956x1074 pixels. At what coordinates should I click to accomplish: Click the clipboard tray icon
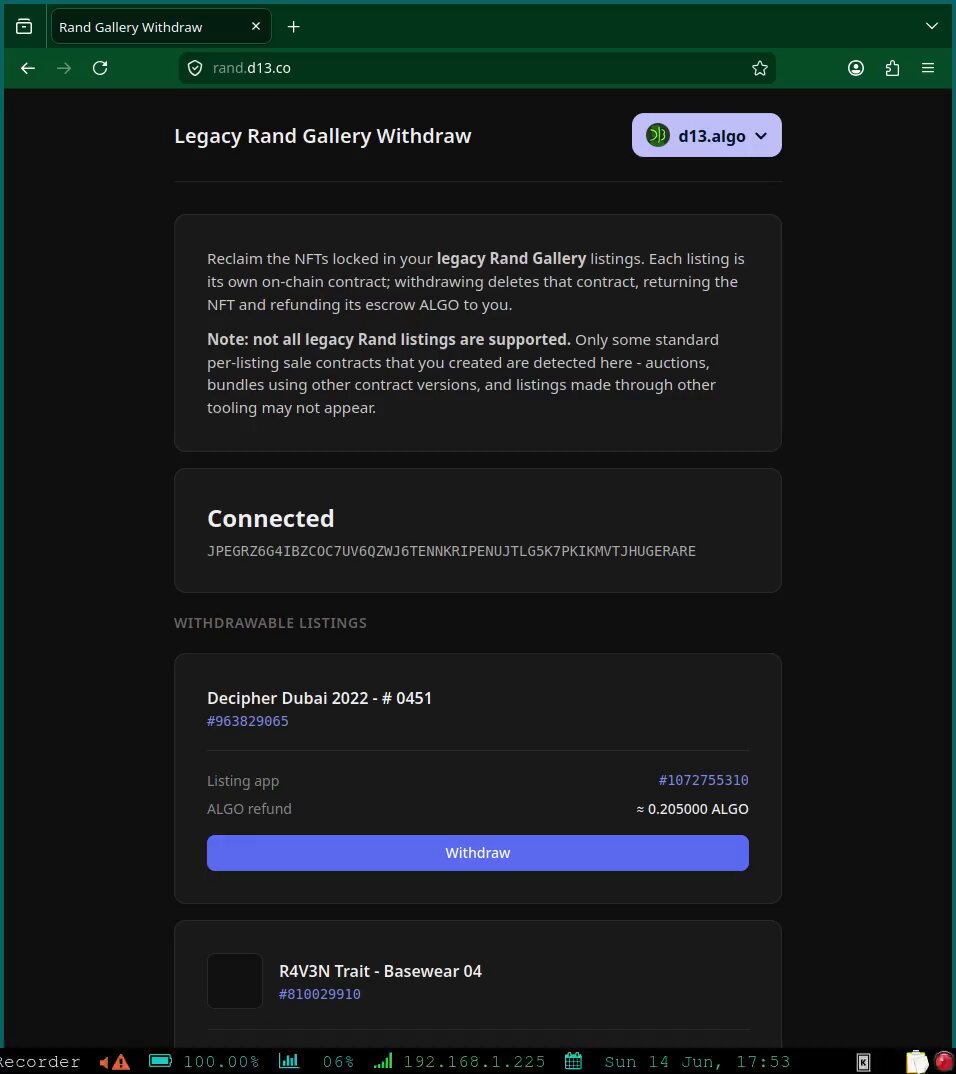click(916, 1062)
